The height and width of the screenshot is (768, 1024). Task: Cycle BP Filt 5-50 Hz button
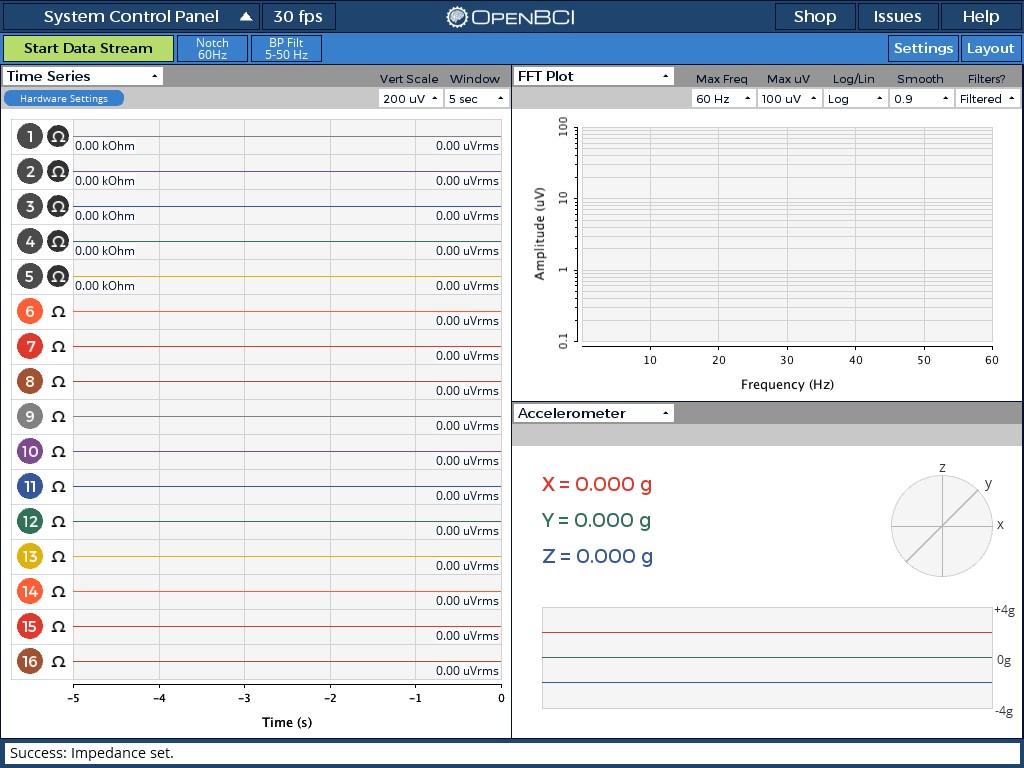(x=286, y=48)
